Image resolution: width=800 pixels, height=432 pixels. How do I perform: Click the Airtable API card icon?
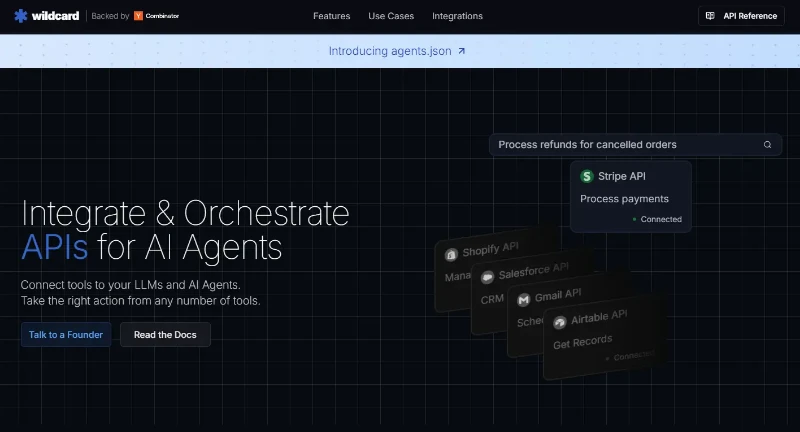click(x=560, y=322)
